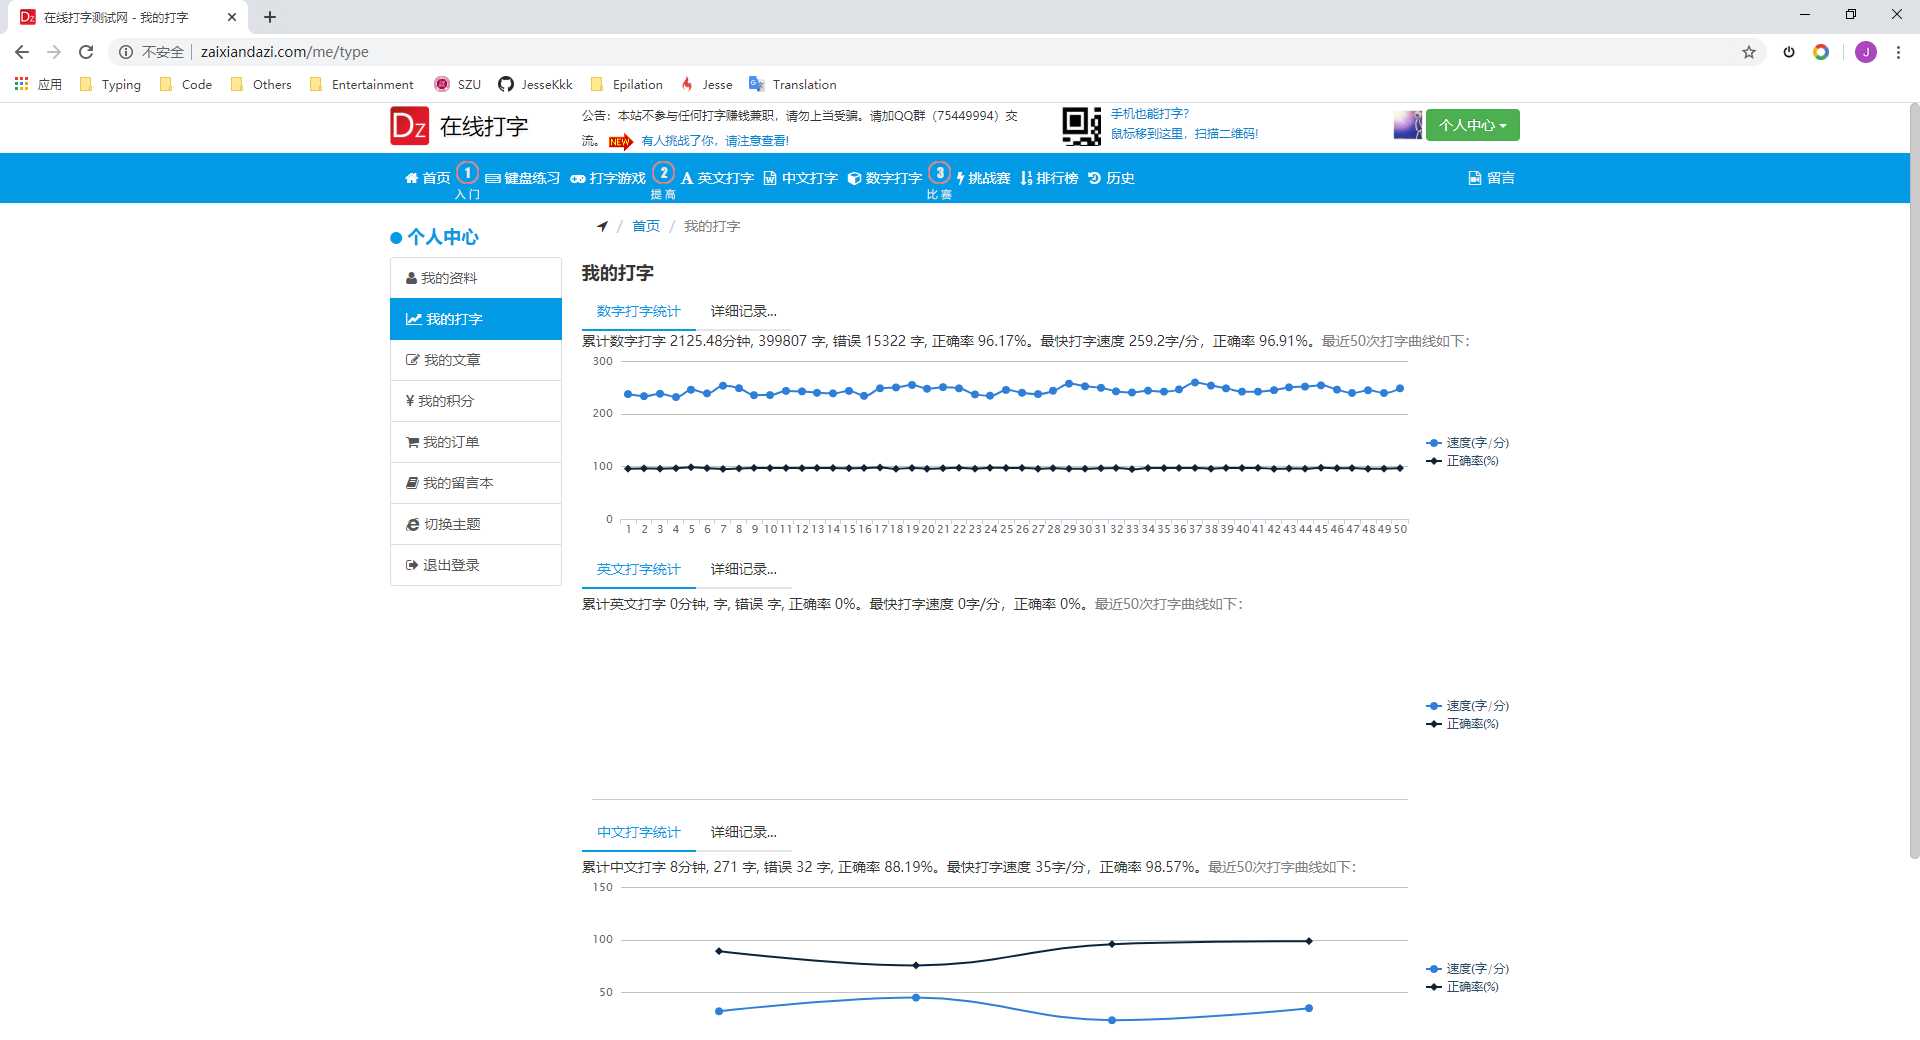Image resolution: width=1920 pixels, height=1040 pixels.
Task: Click the QR code image in header
Action: (1081, 126)
